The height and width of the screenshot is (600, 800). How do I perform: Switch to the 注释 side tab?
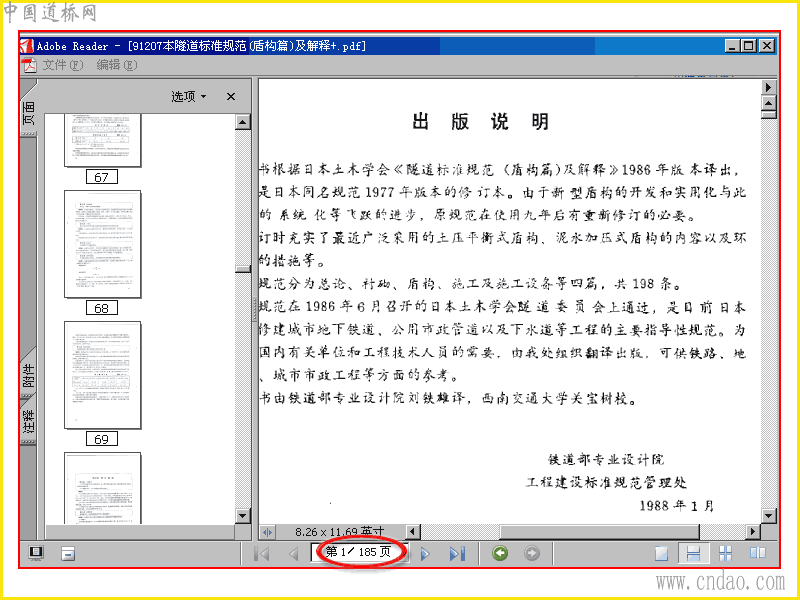[x=29, y=421]
